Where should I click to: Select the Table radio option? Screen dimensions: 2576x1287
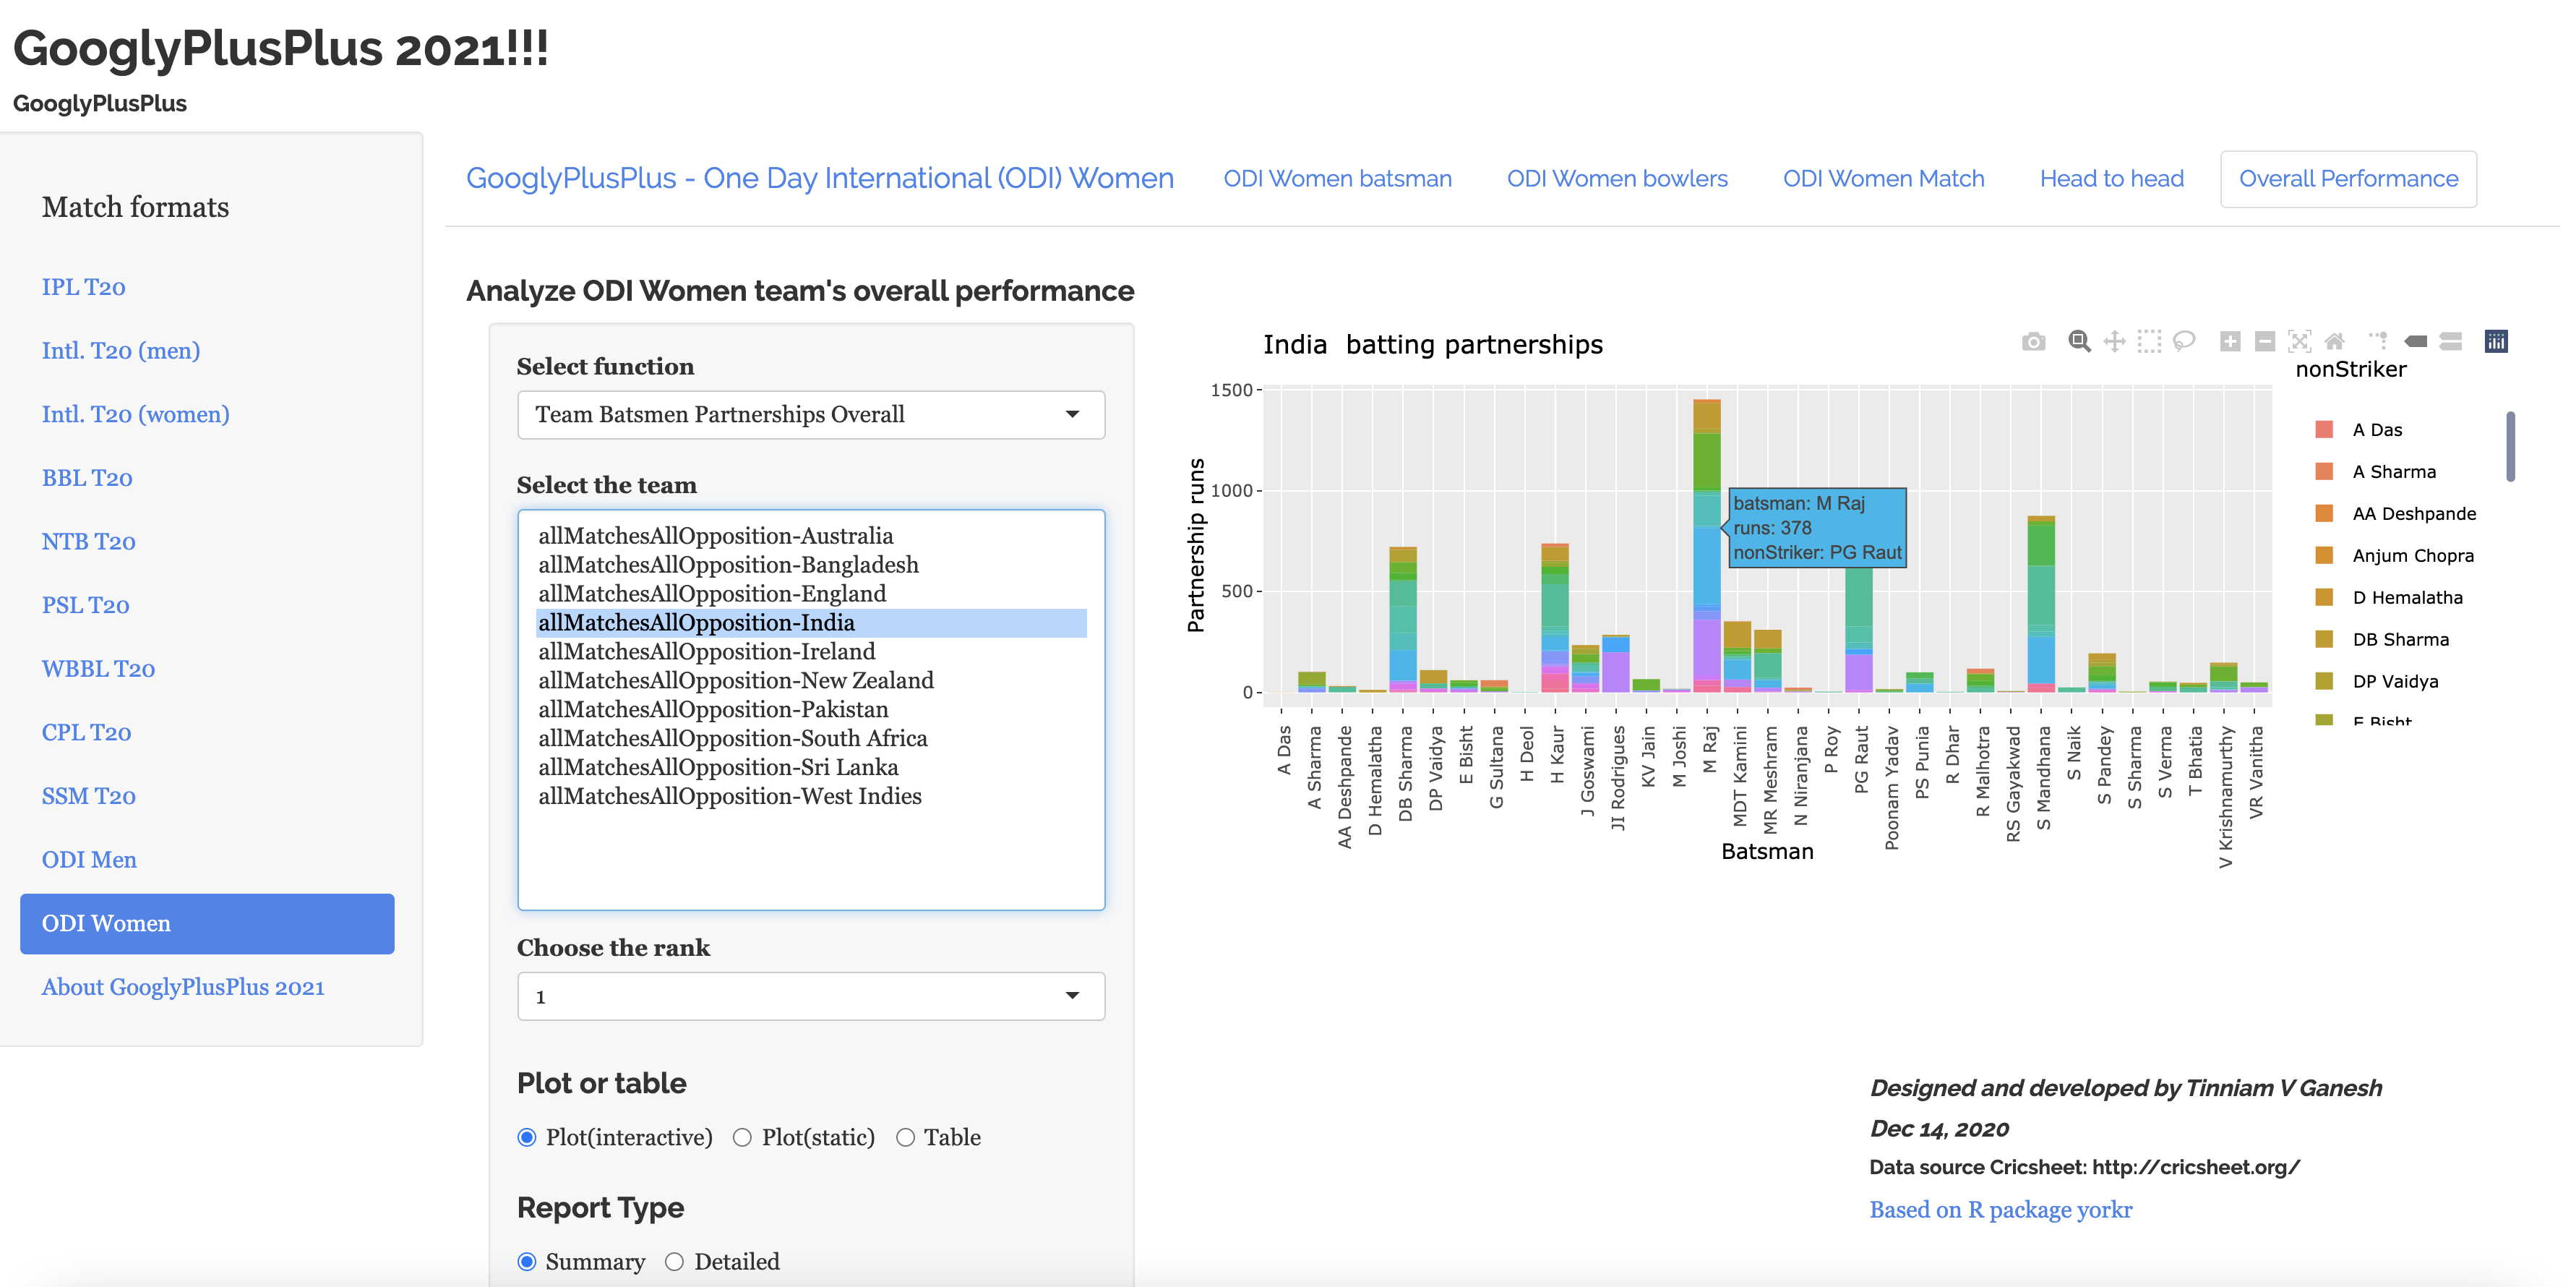(x=905, y=1137)
